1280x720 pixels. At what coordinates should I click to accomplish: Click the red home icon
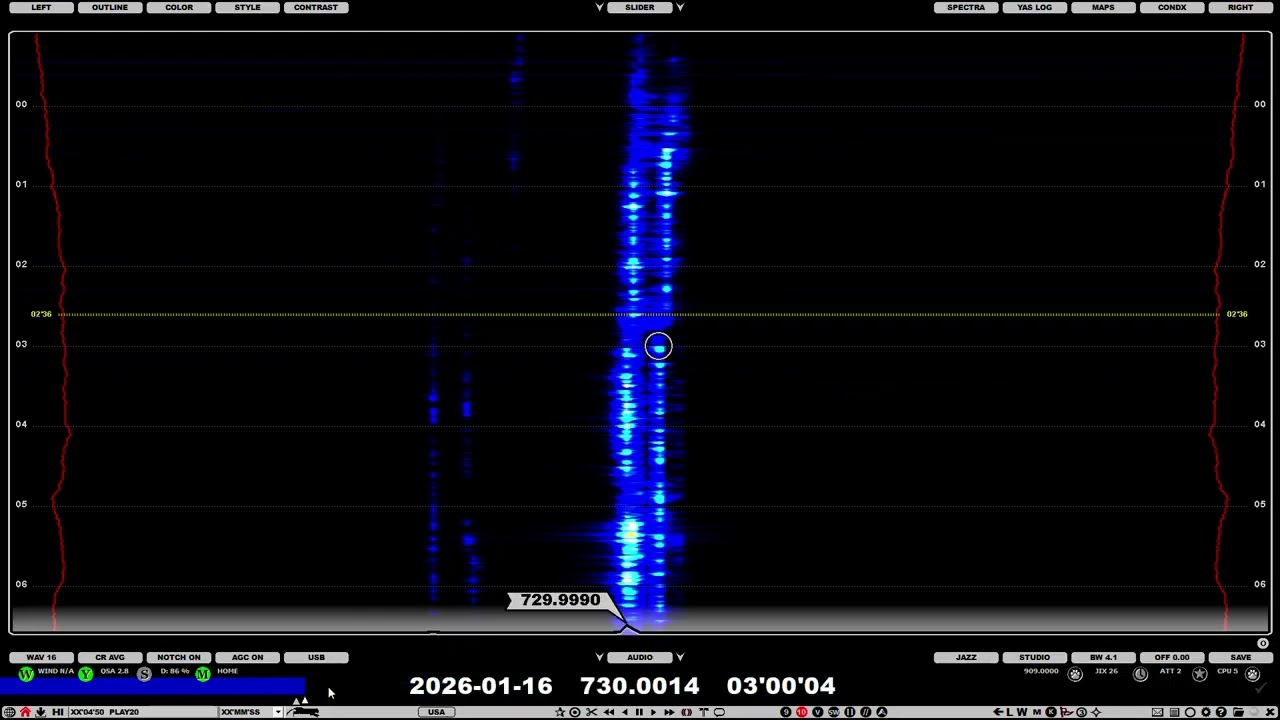(25, 712)
